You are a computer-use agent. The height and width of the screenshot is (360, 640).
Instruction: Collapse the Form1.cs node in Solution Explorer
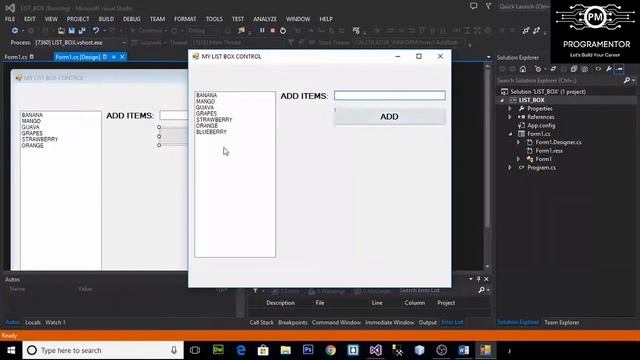(x=510, y=134)
